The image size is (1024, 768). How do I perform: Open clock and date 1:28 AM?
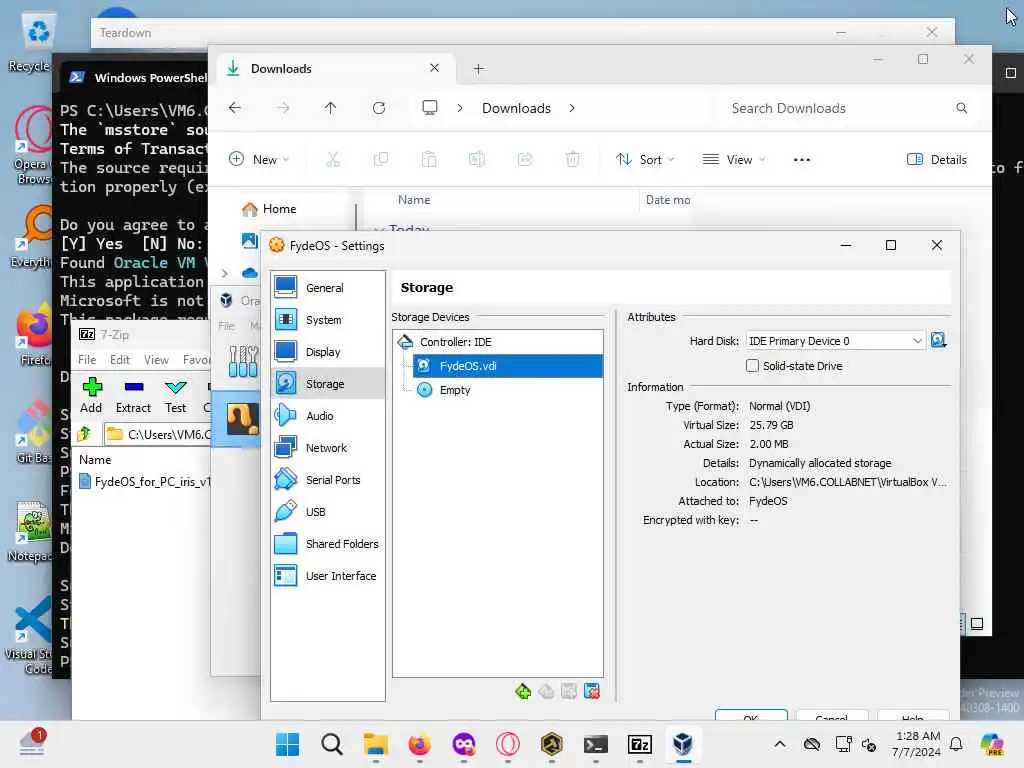click(918, 744)
